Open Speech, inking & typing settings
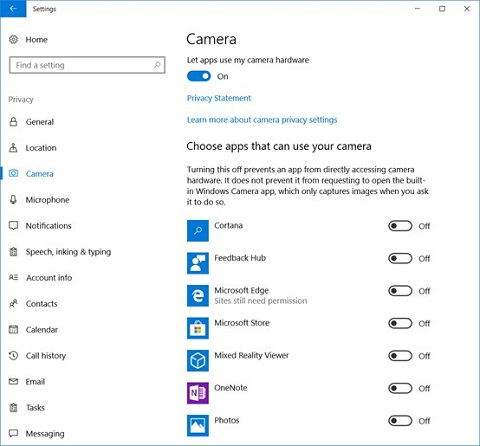The width and height of the screenshot is (480, 446). tap(68, 252)
